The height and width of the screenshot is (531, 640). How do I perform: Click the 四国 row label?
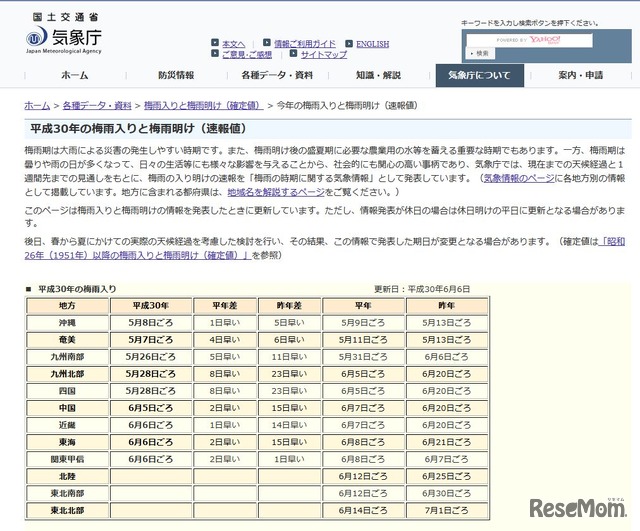67,391
